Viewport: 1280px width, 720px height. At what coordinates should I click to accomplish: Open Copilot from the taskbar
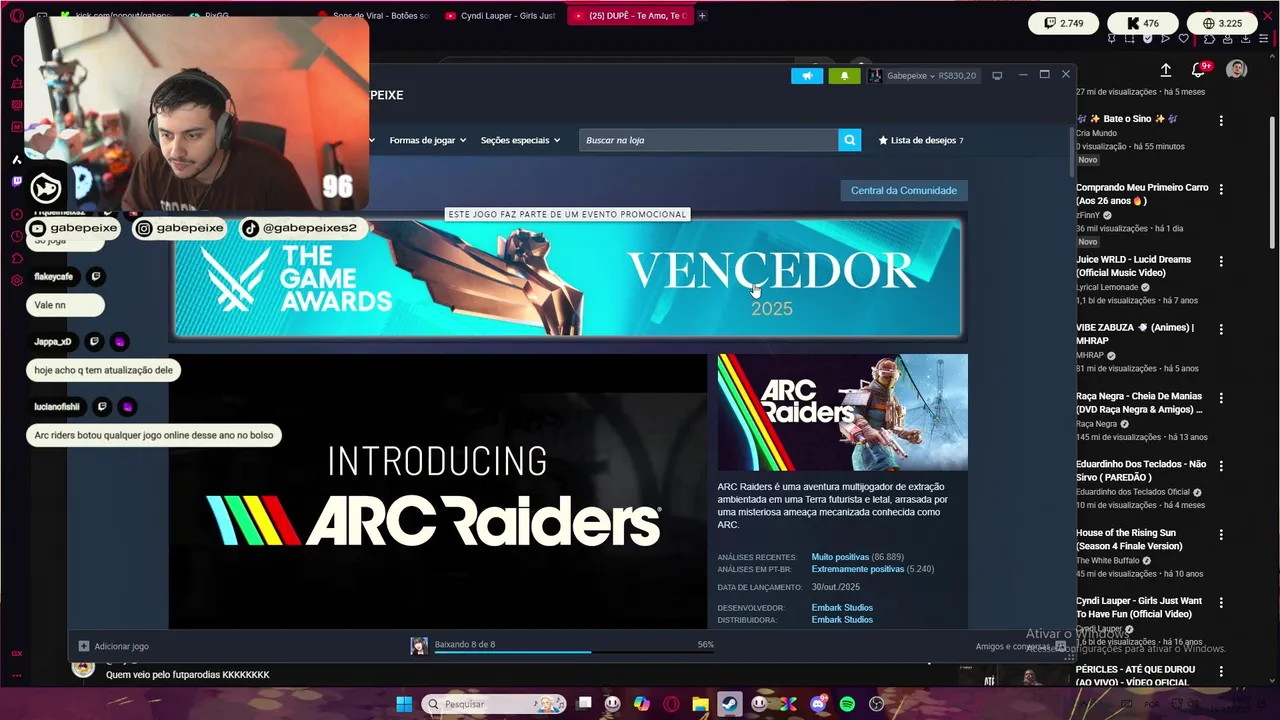pos(642,704)
